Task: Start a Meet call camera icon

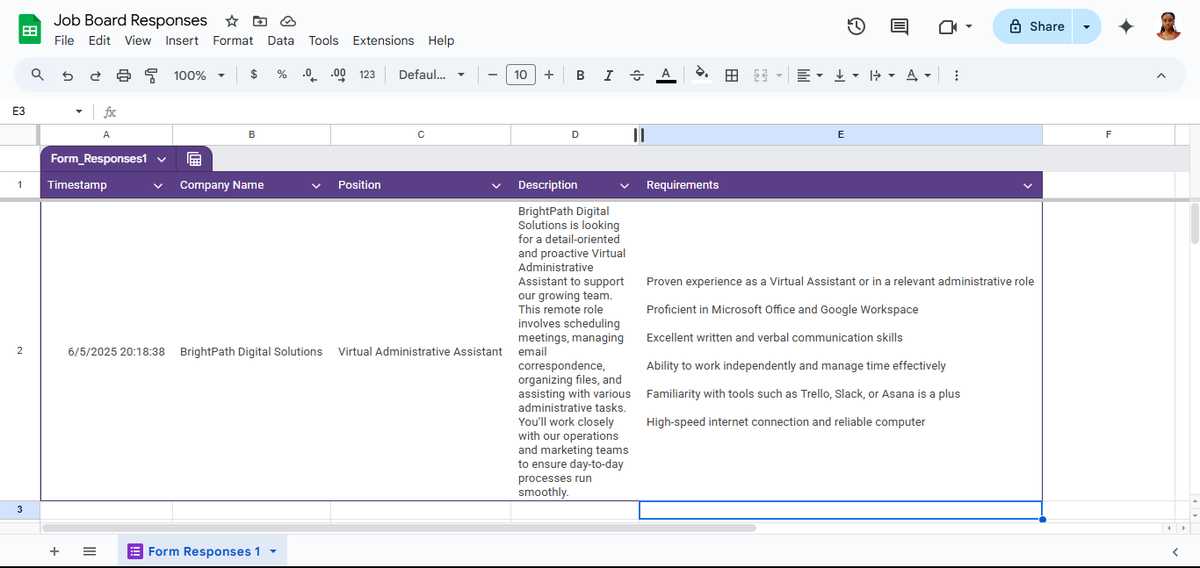Action: coord(948,27)
